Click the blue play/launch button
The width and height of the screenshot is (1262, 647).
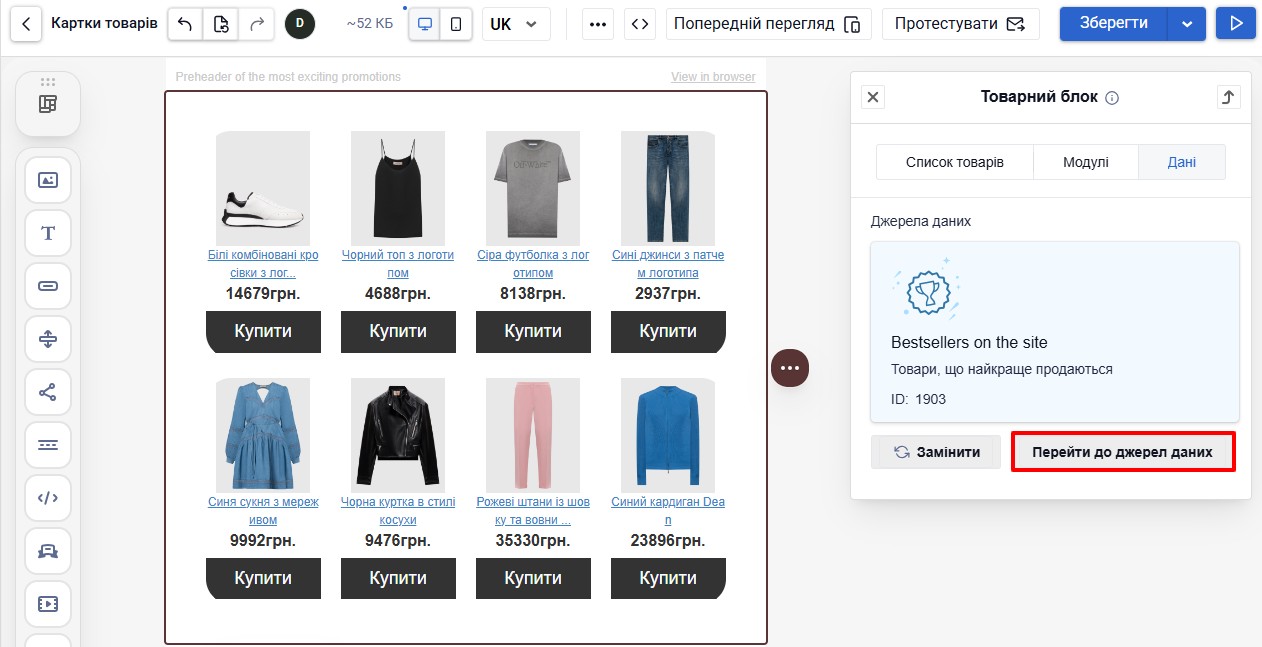1236,24
